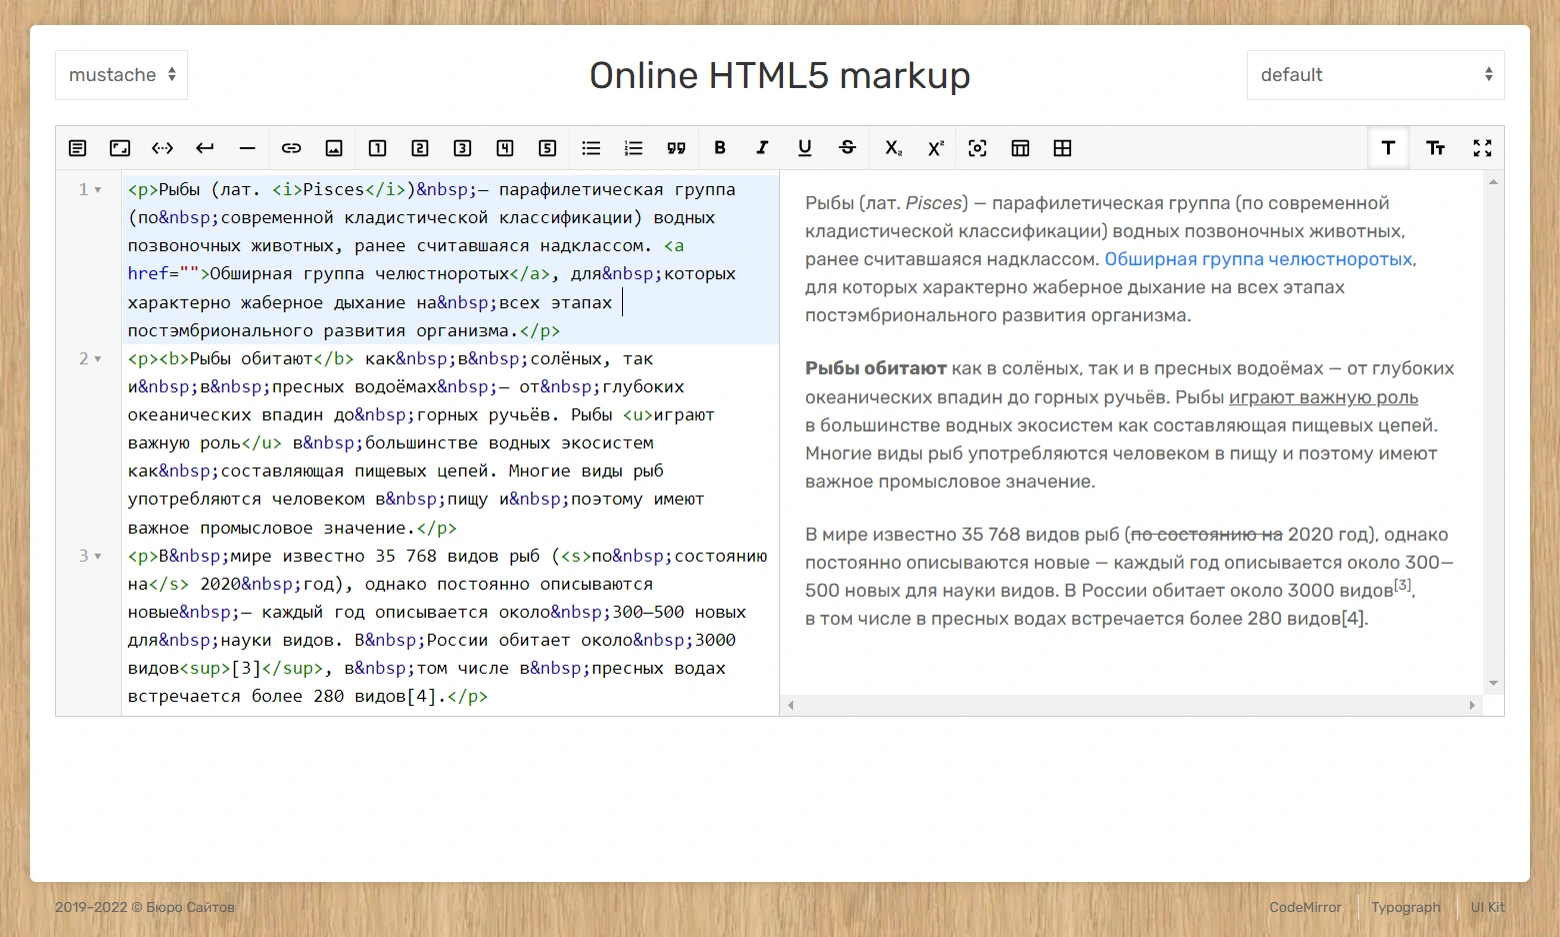Open CodeMirror footer link
The width and height of the screenshot is (1560, 937).
tap(1305, 907)
